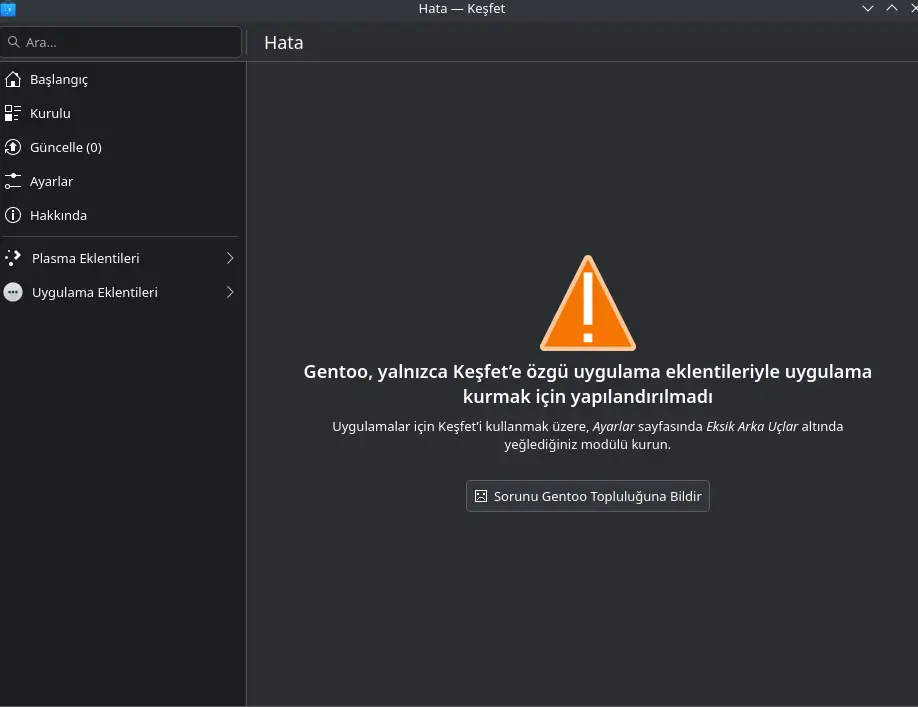Focus the Ara... search field

121,42
